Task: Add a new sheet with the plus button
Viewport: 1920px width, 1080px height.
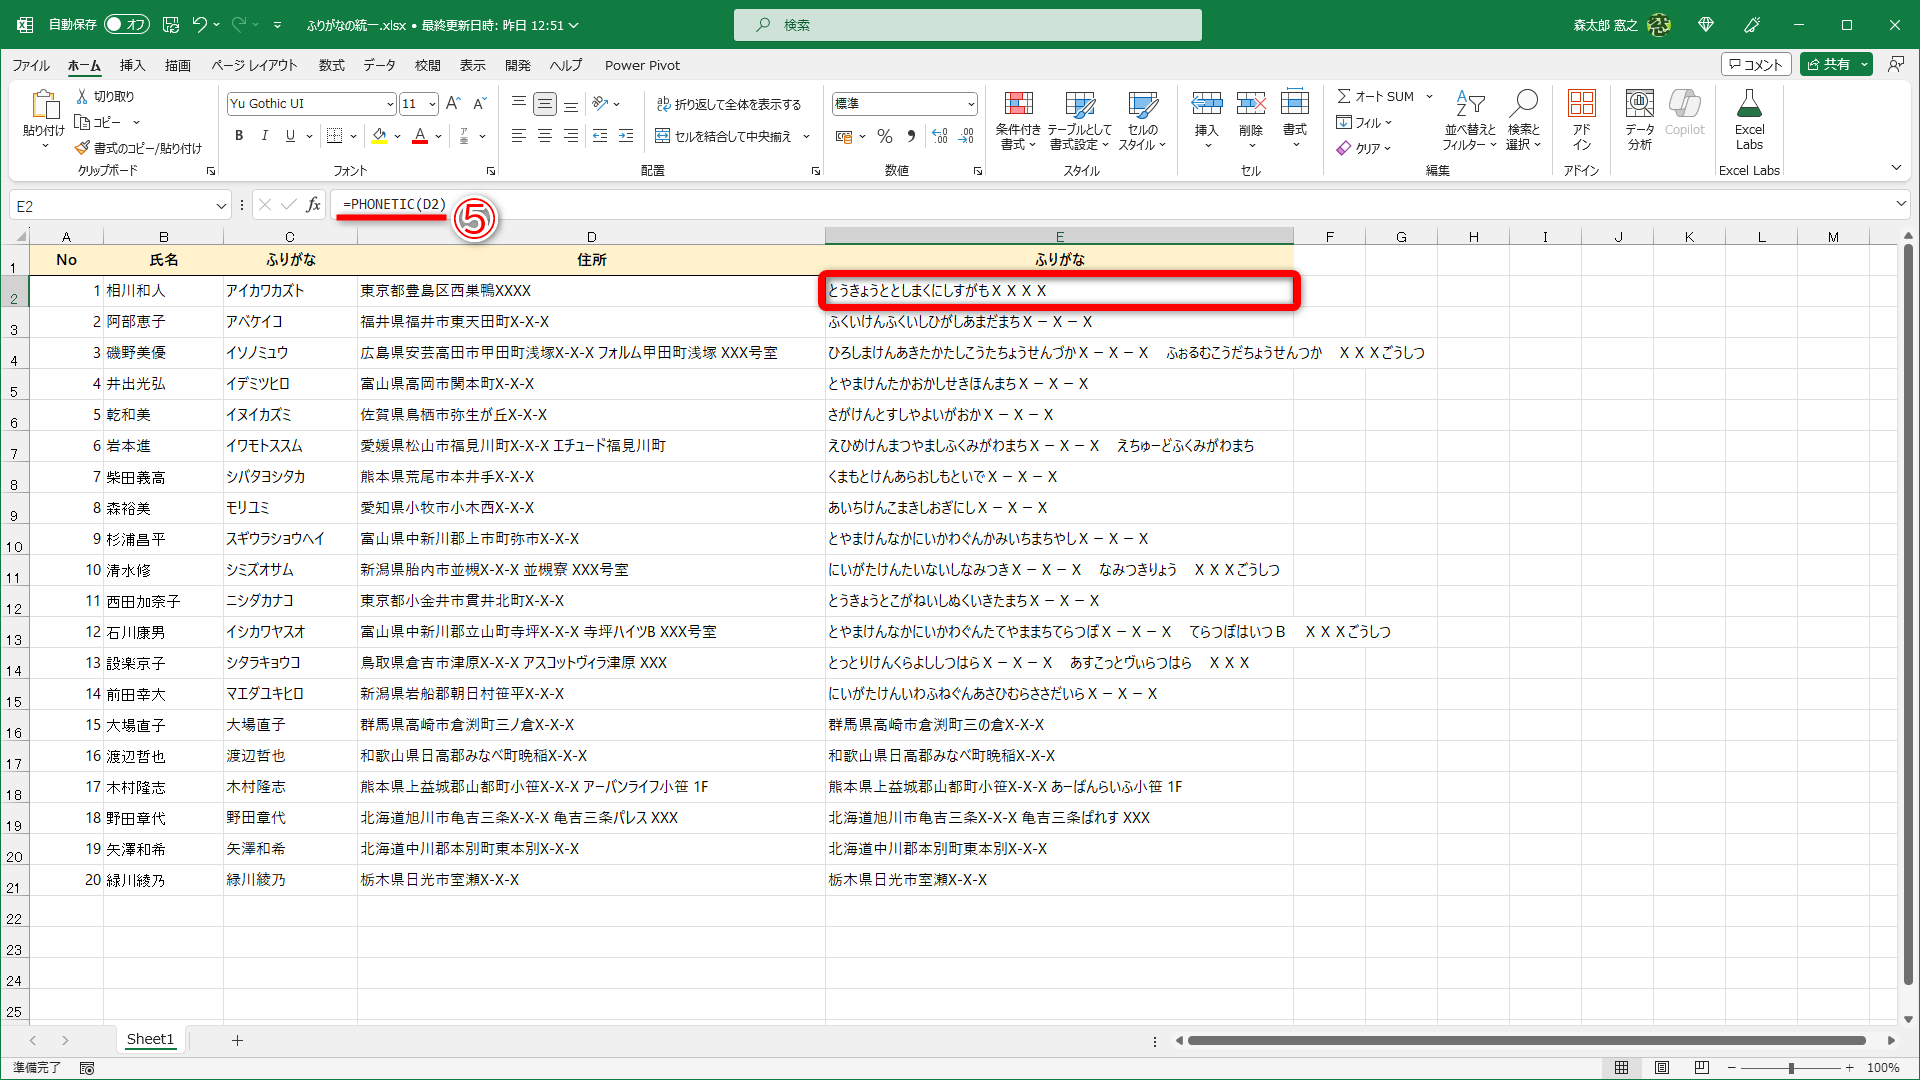Action: [237, 1039]
